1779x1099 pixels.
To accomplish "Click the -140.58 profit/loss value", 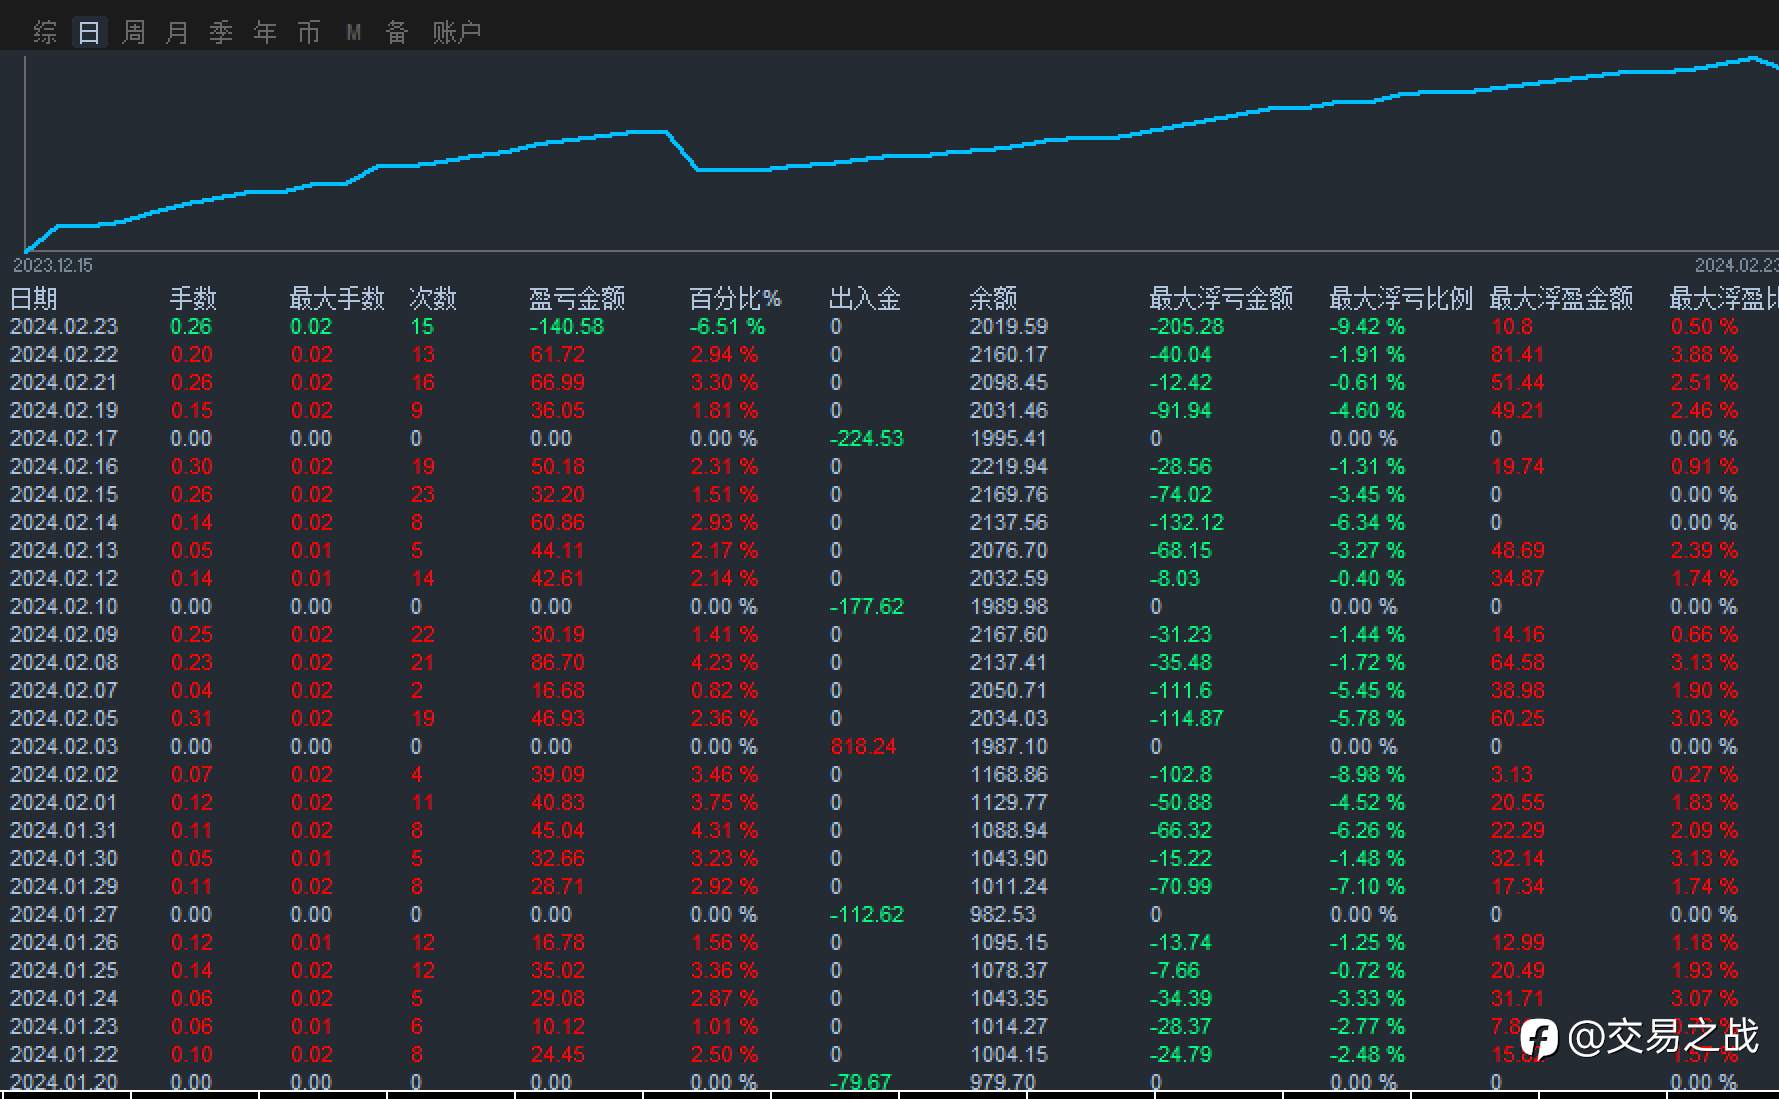I will (567, 327).
